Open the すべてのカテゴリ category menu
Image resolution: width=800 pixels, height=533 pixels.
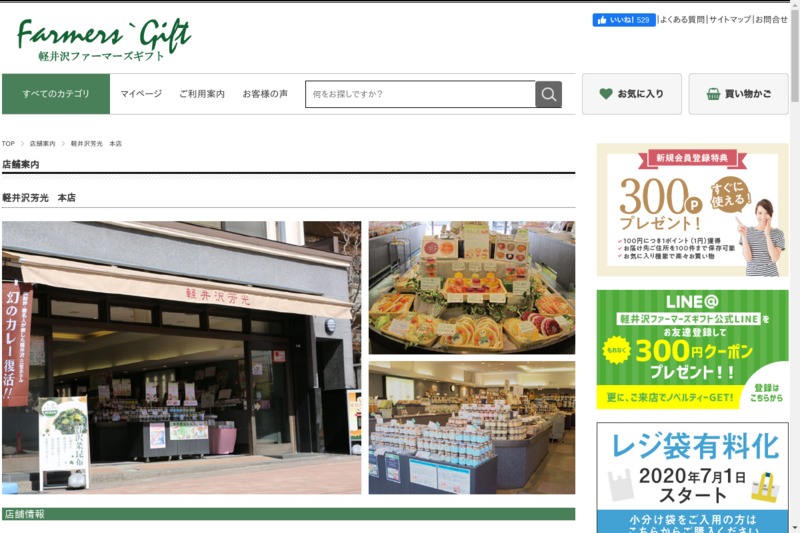[x=56, y=94]
